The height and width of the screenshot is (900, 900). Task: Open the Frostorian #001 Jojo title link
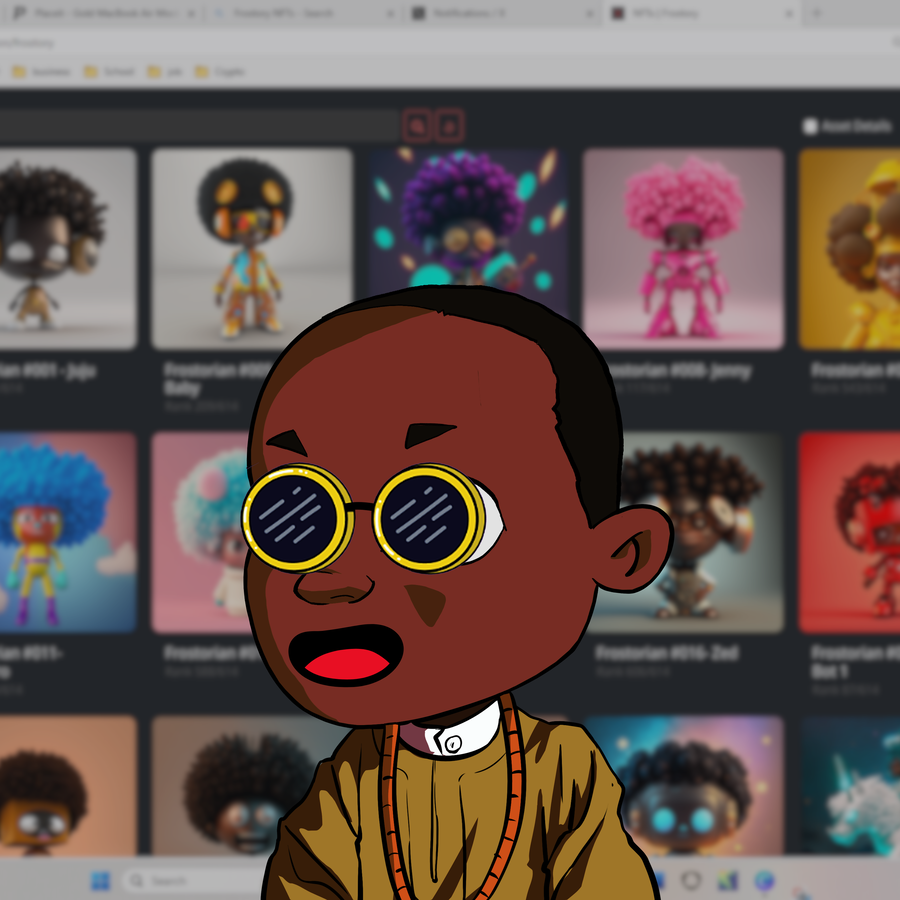[48, 371]
